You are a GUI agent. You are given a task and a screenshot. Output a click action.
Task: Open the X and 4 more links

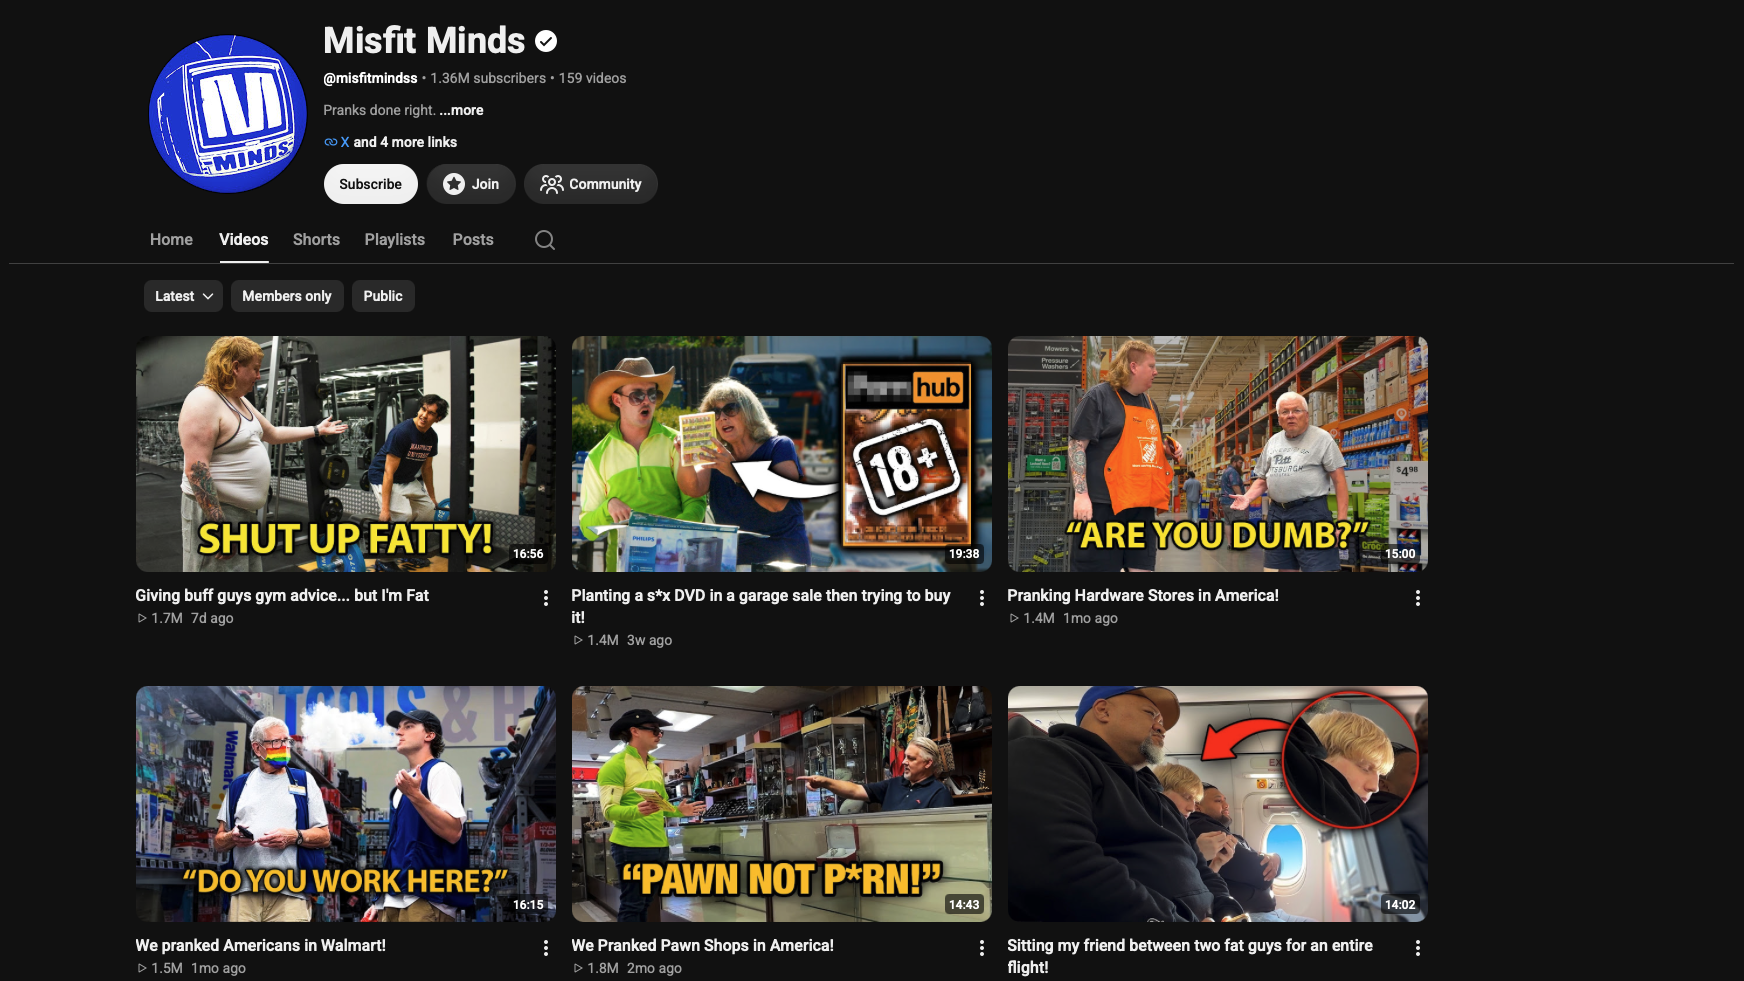[x=398, y=142]
